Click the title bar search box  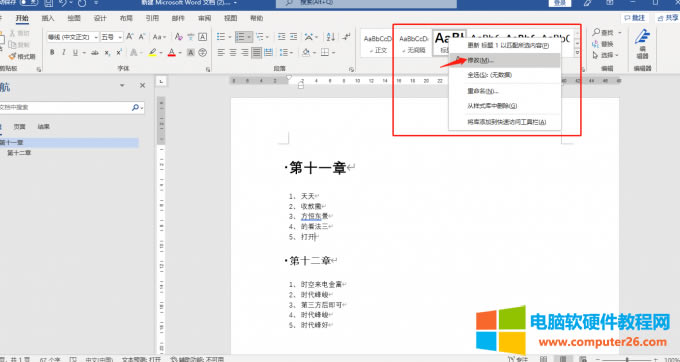pyautogui.click(x=366, y=3)
